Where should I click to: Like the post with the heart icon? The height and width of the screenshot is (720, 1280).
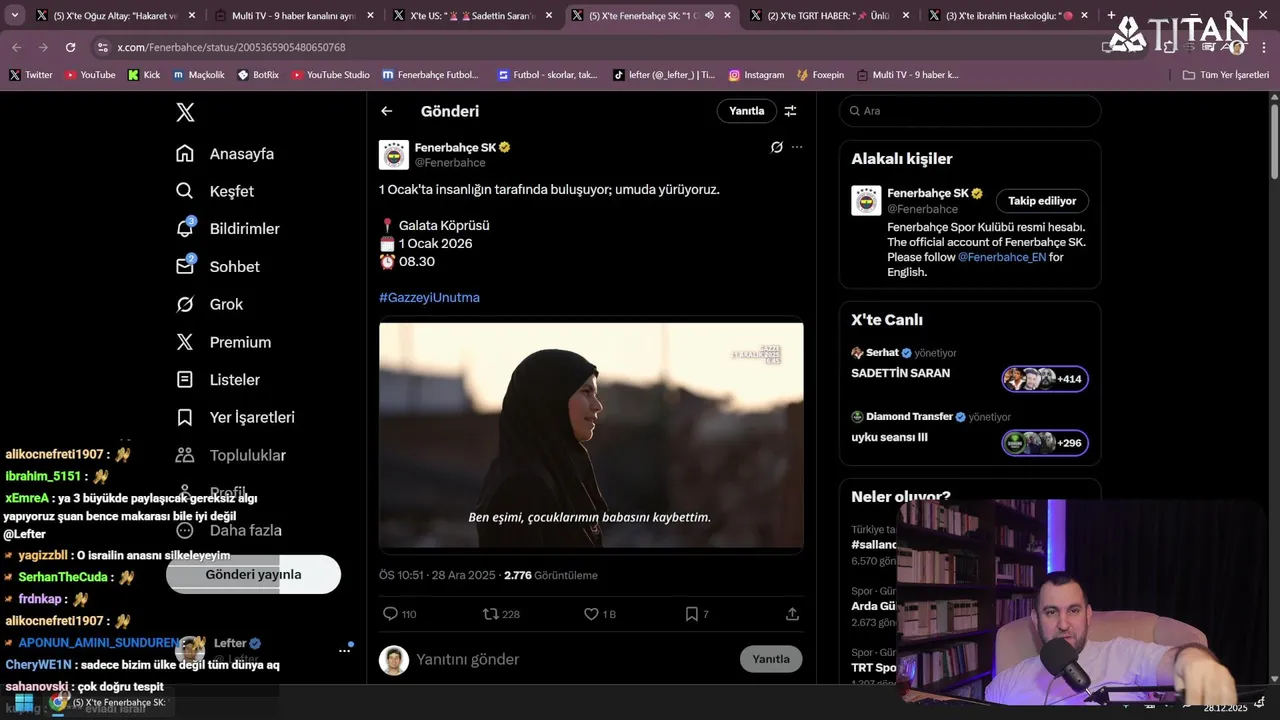[x=591, y=614]
